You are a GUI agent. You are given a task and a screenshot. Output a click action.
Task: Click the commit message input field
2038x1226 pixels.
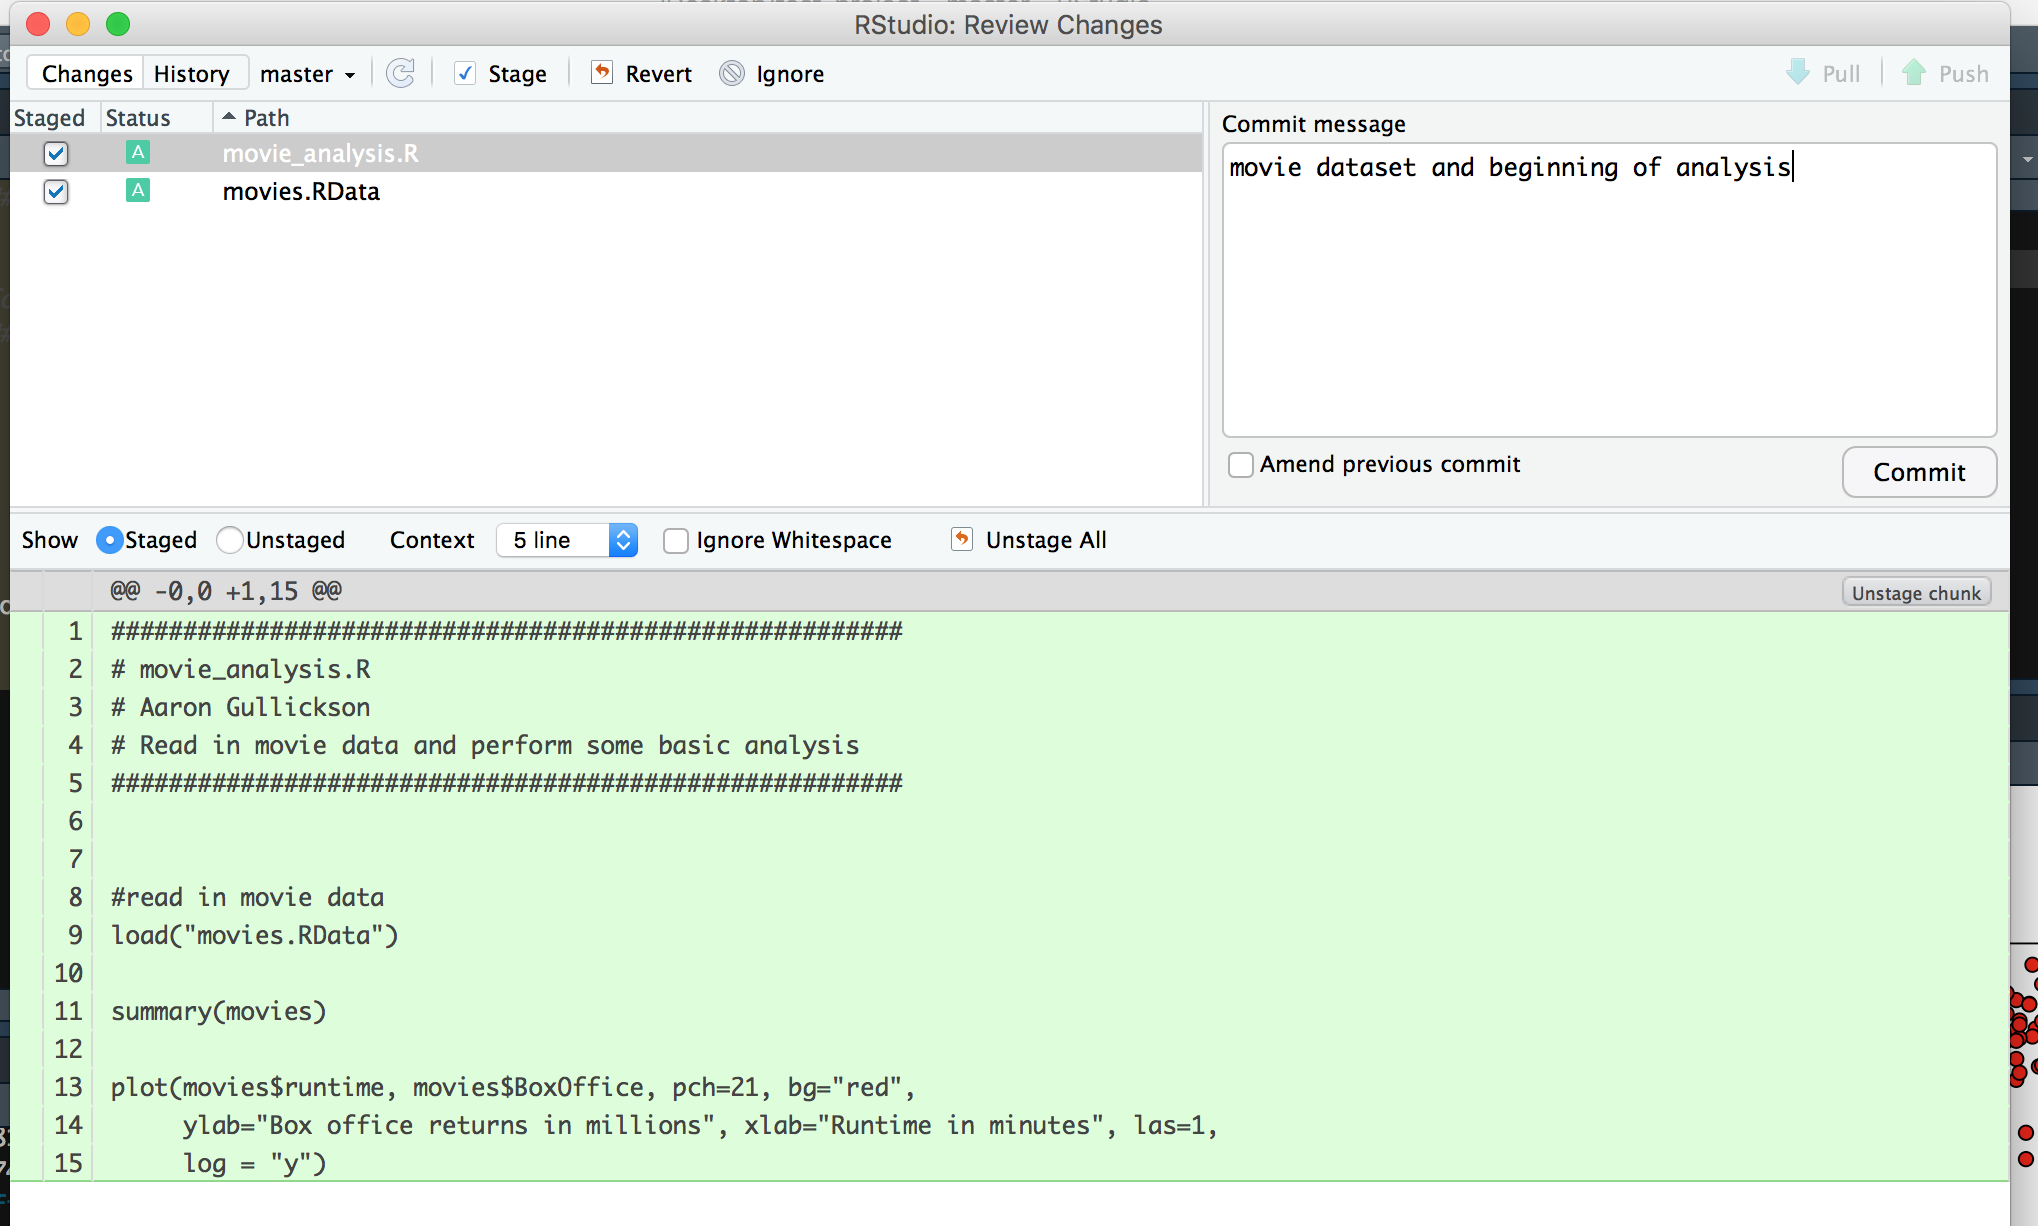click(1606, 288)
